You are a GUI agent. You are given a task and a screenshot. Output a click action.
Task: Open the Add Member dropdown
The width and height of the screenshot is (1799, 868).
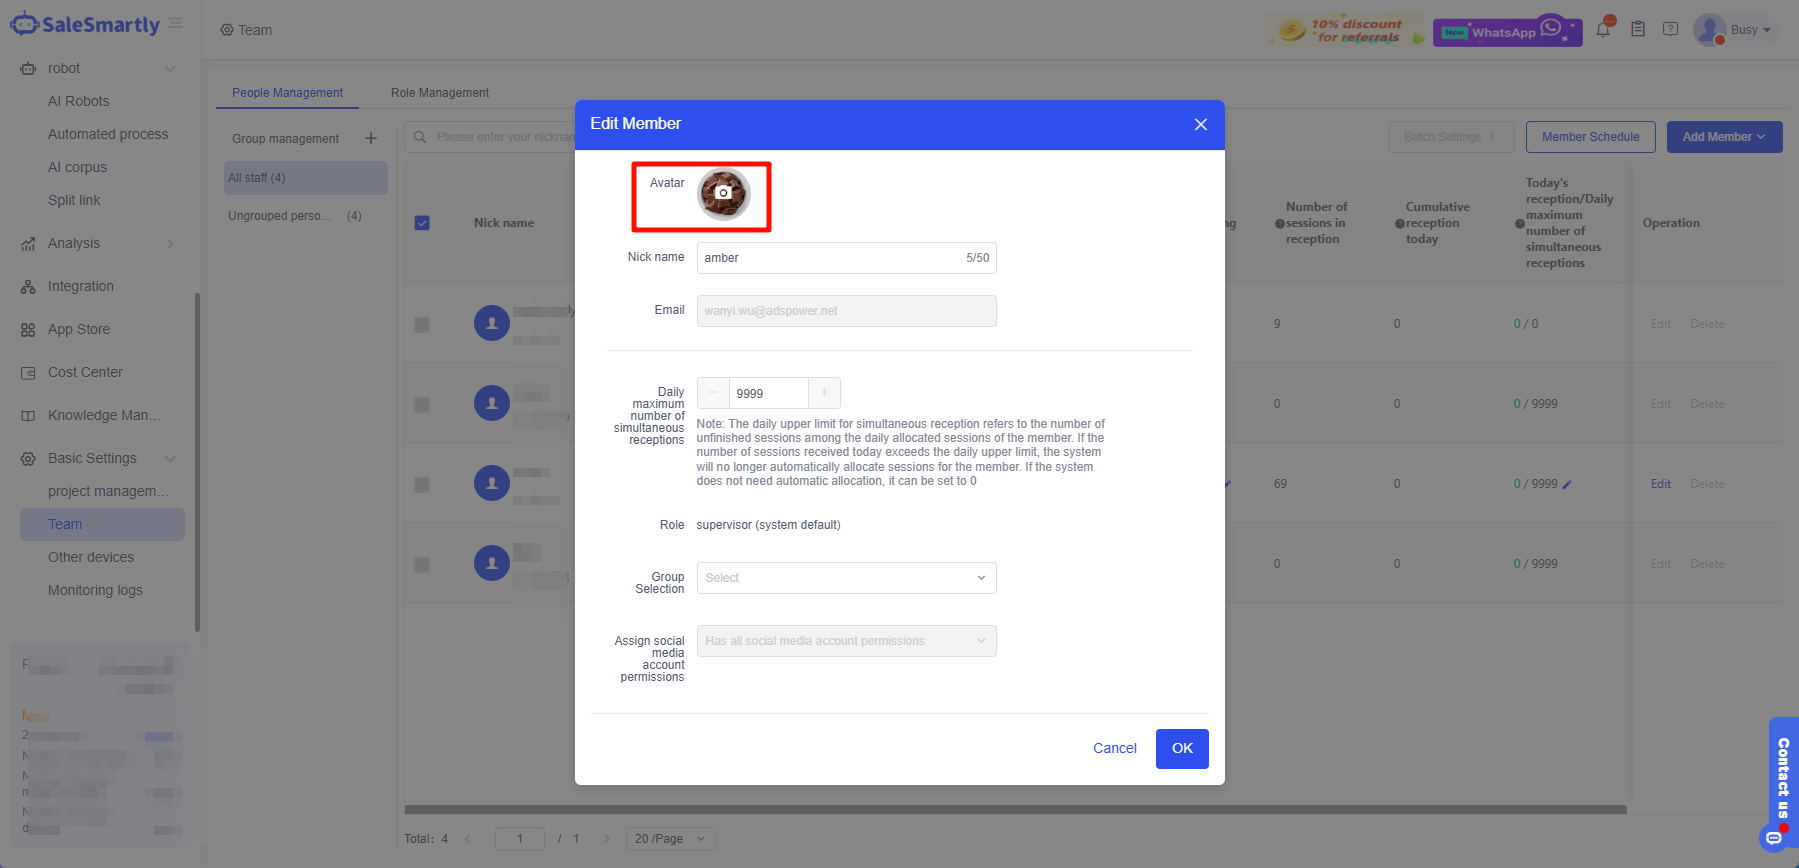tap(1724, 137)
